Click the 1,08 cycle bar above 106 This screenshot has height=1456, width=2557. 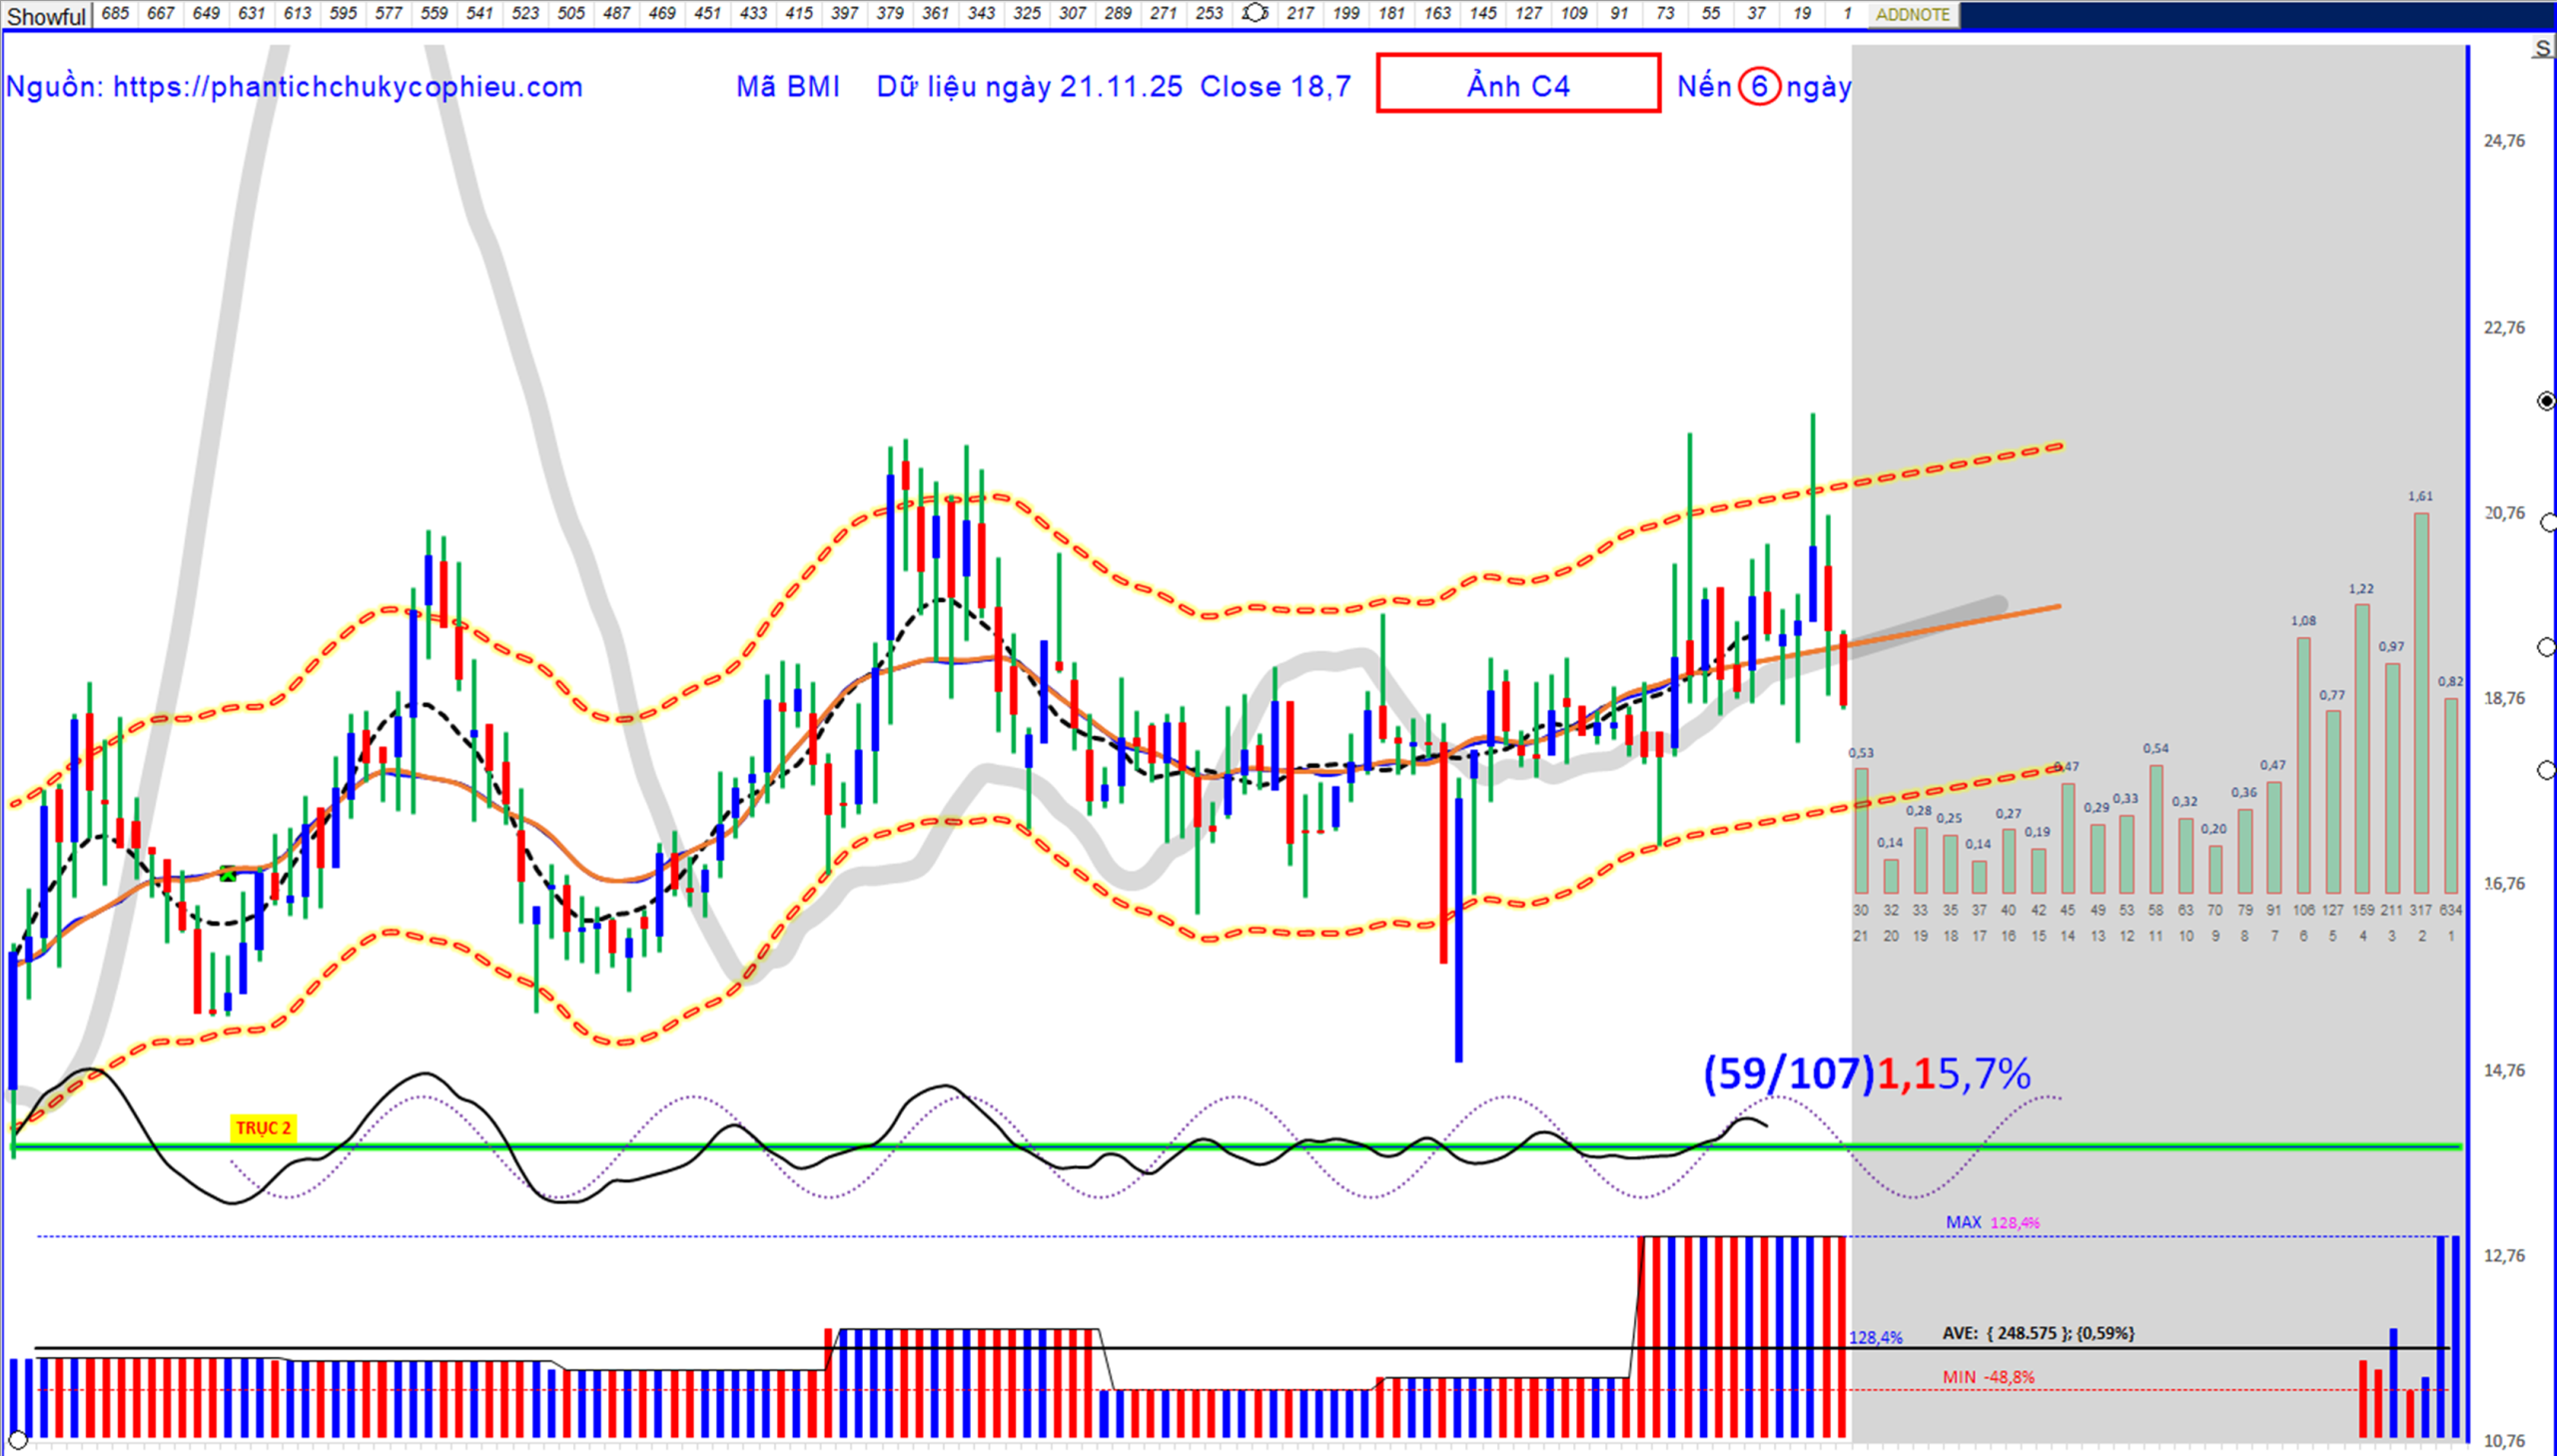pyautogui.click(x=2303, y=765)
